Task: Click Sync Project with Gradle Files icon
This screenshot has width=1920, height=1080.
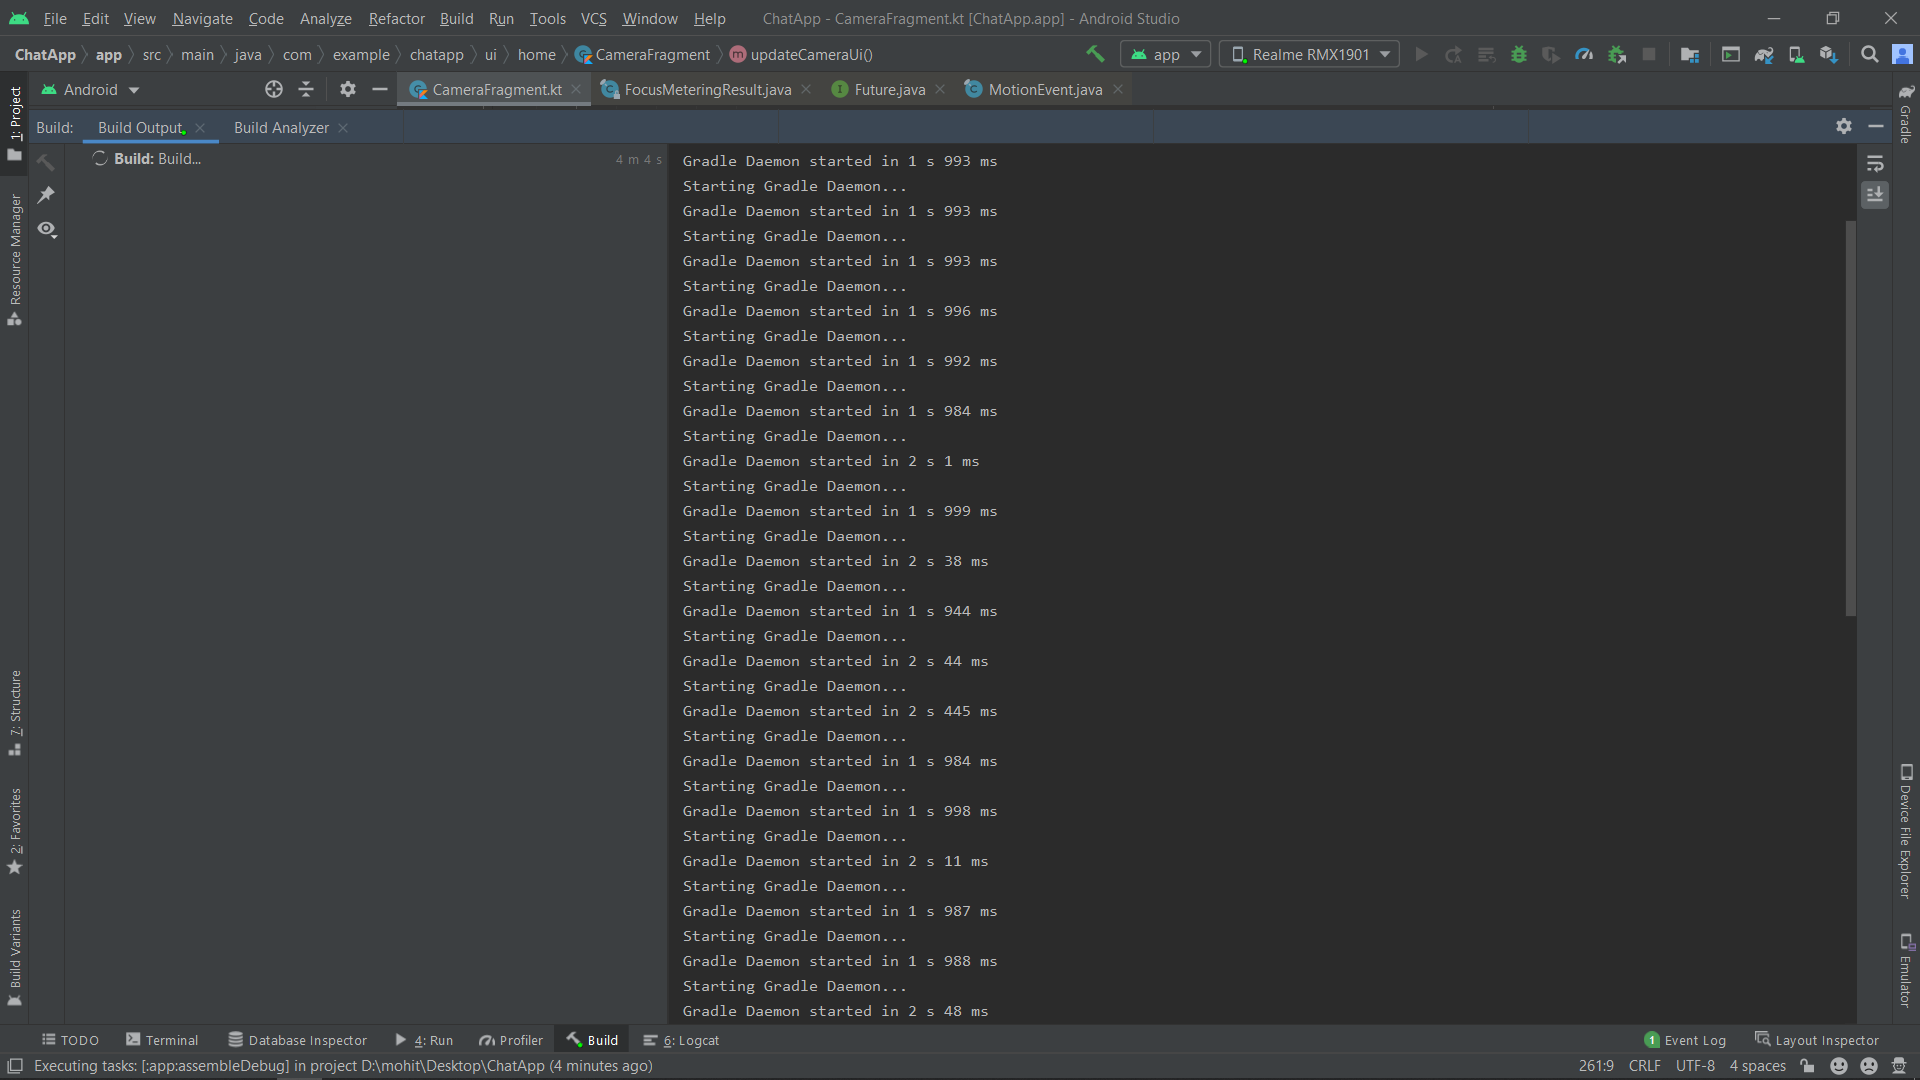Action: pyautogui.click(x=1764, y=54)
